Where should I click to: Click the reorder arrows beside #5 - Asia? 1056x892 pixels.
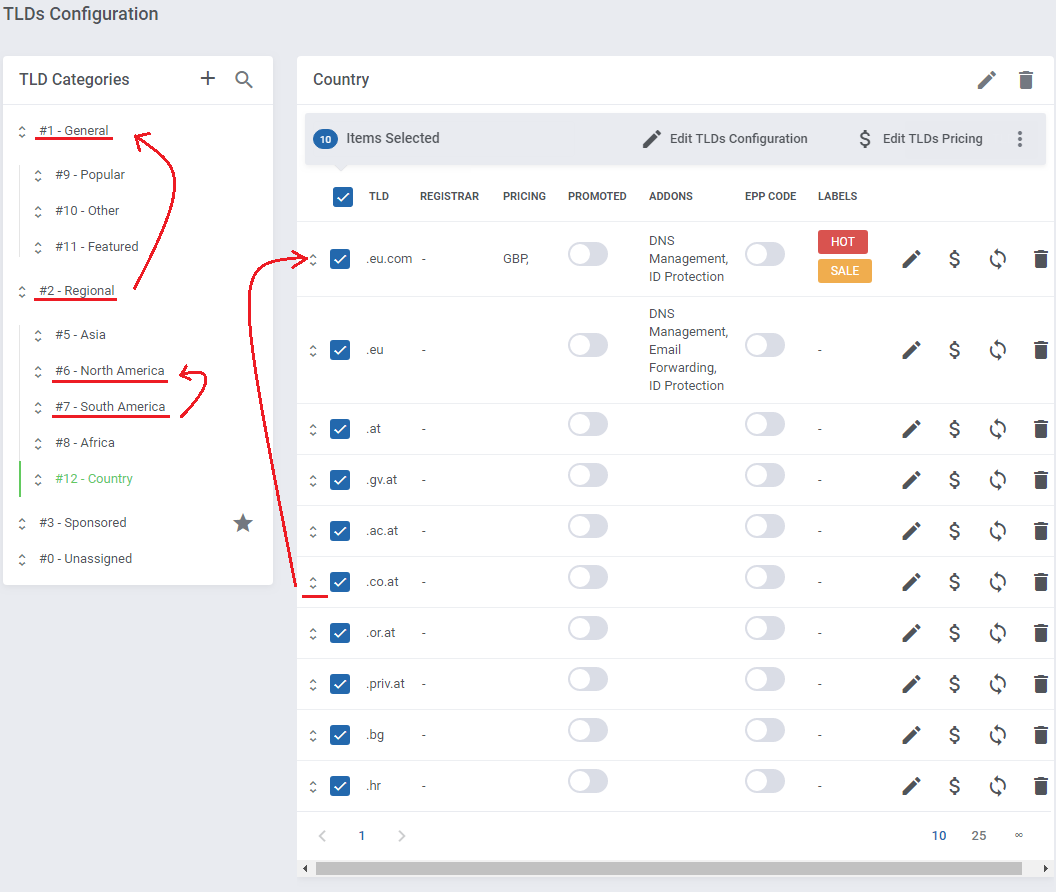pyautogui.click(x=38, y=335)
